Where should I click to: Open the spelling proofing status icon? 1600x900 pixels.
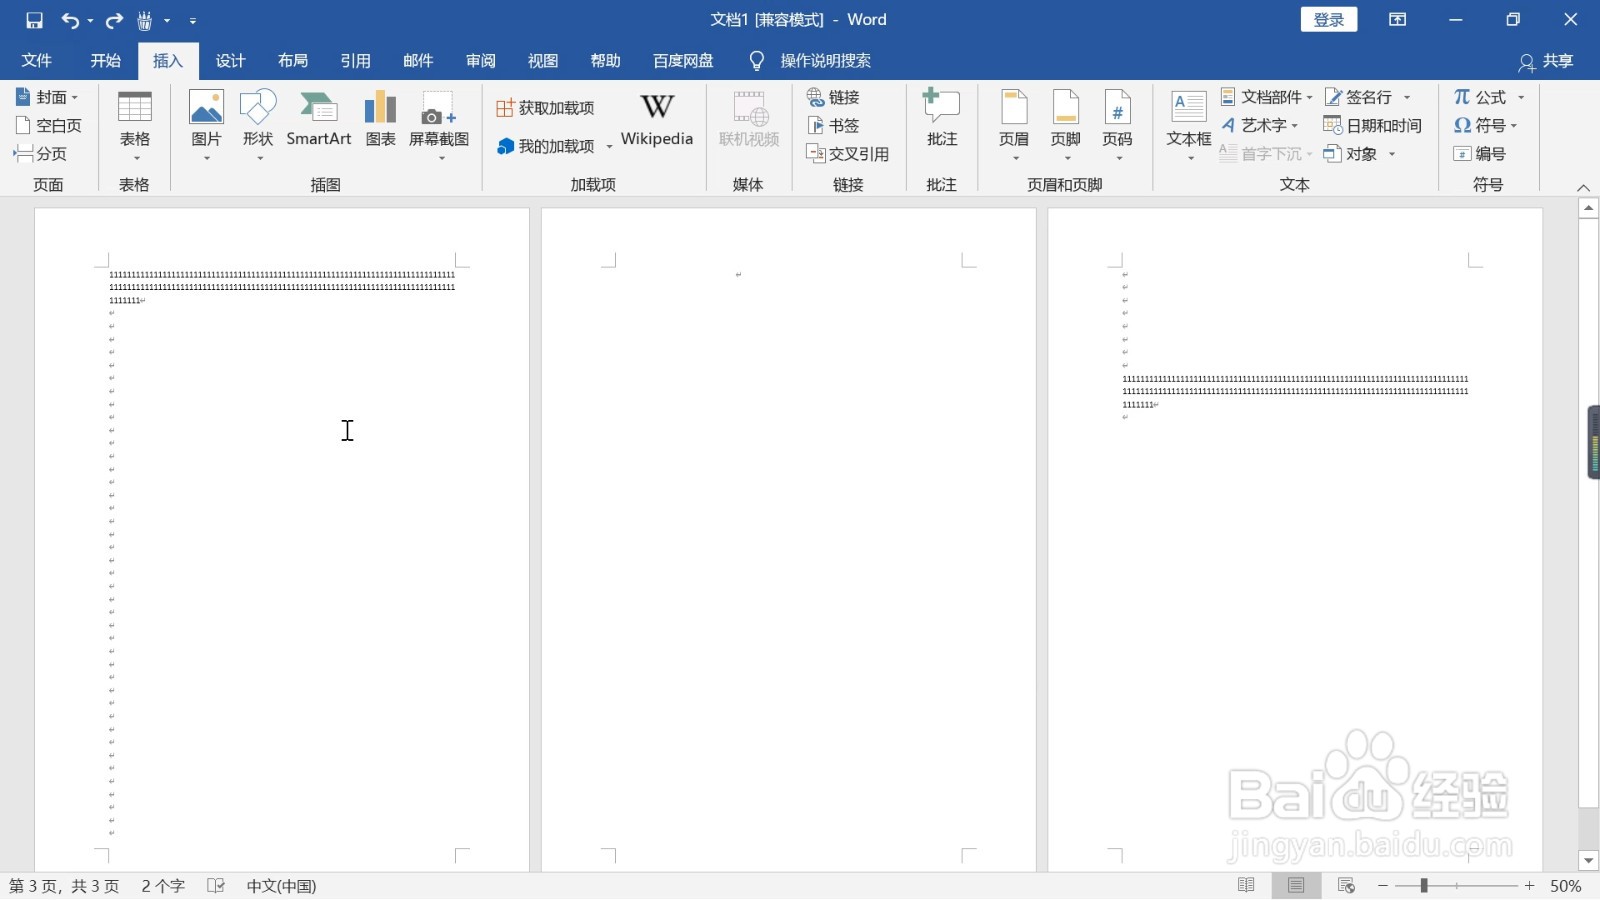[216, 885]
